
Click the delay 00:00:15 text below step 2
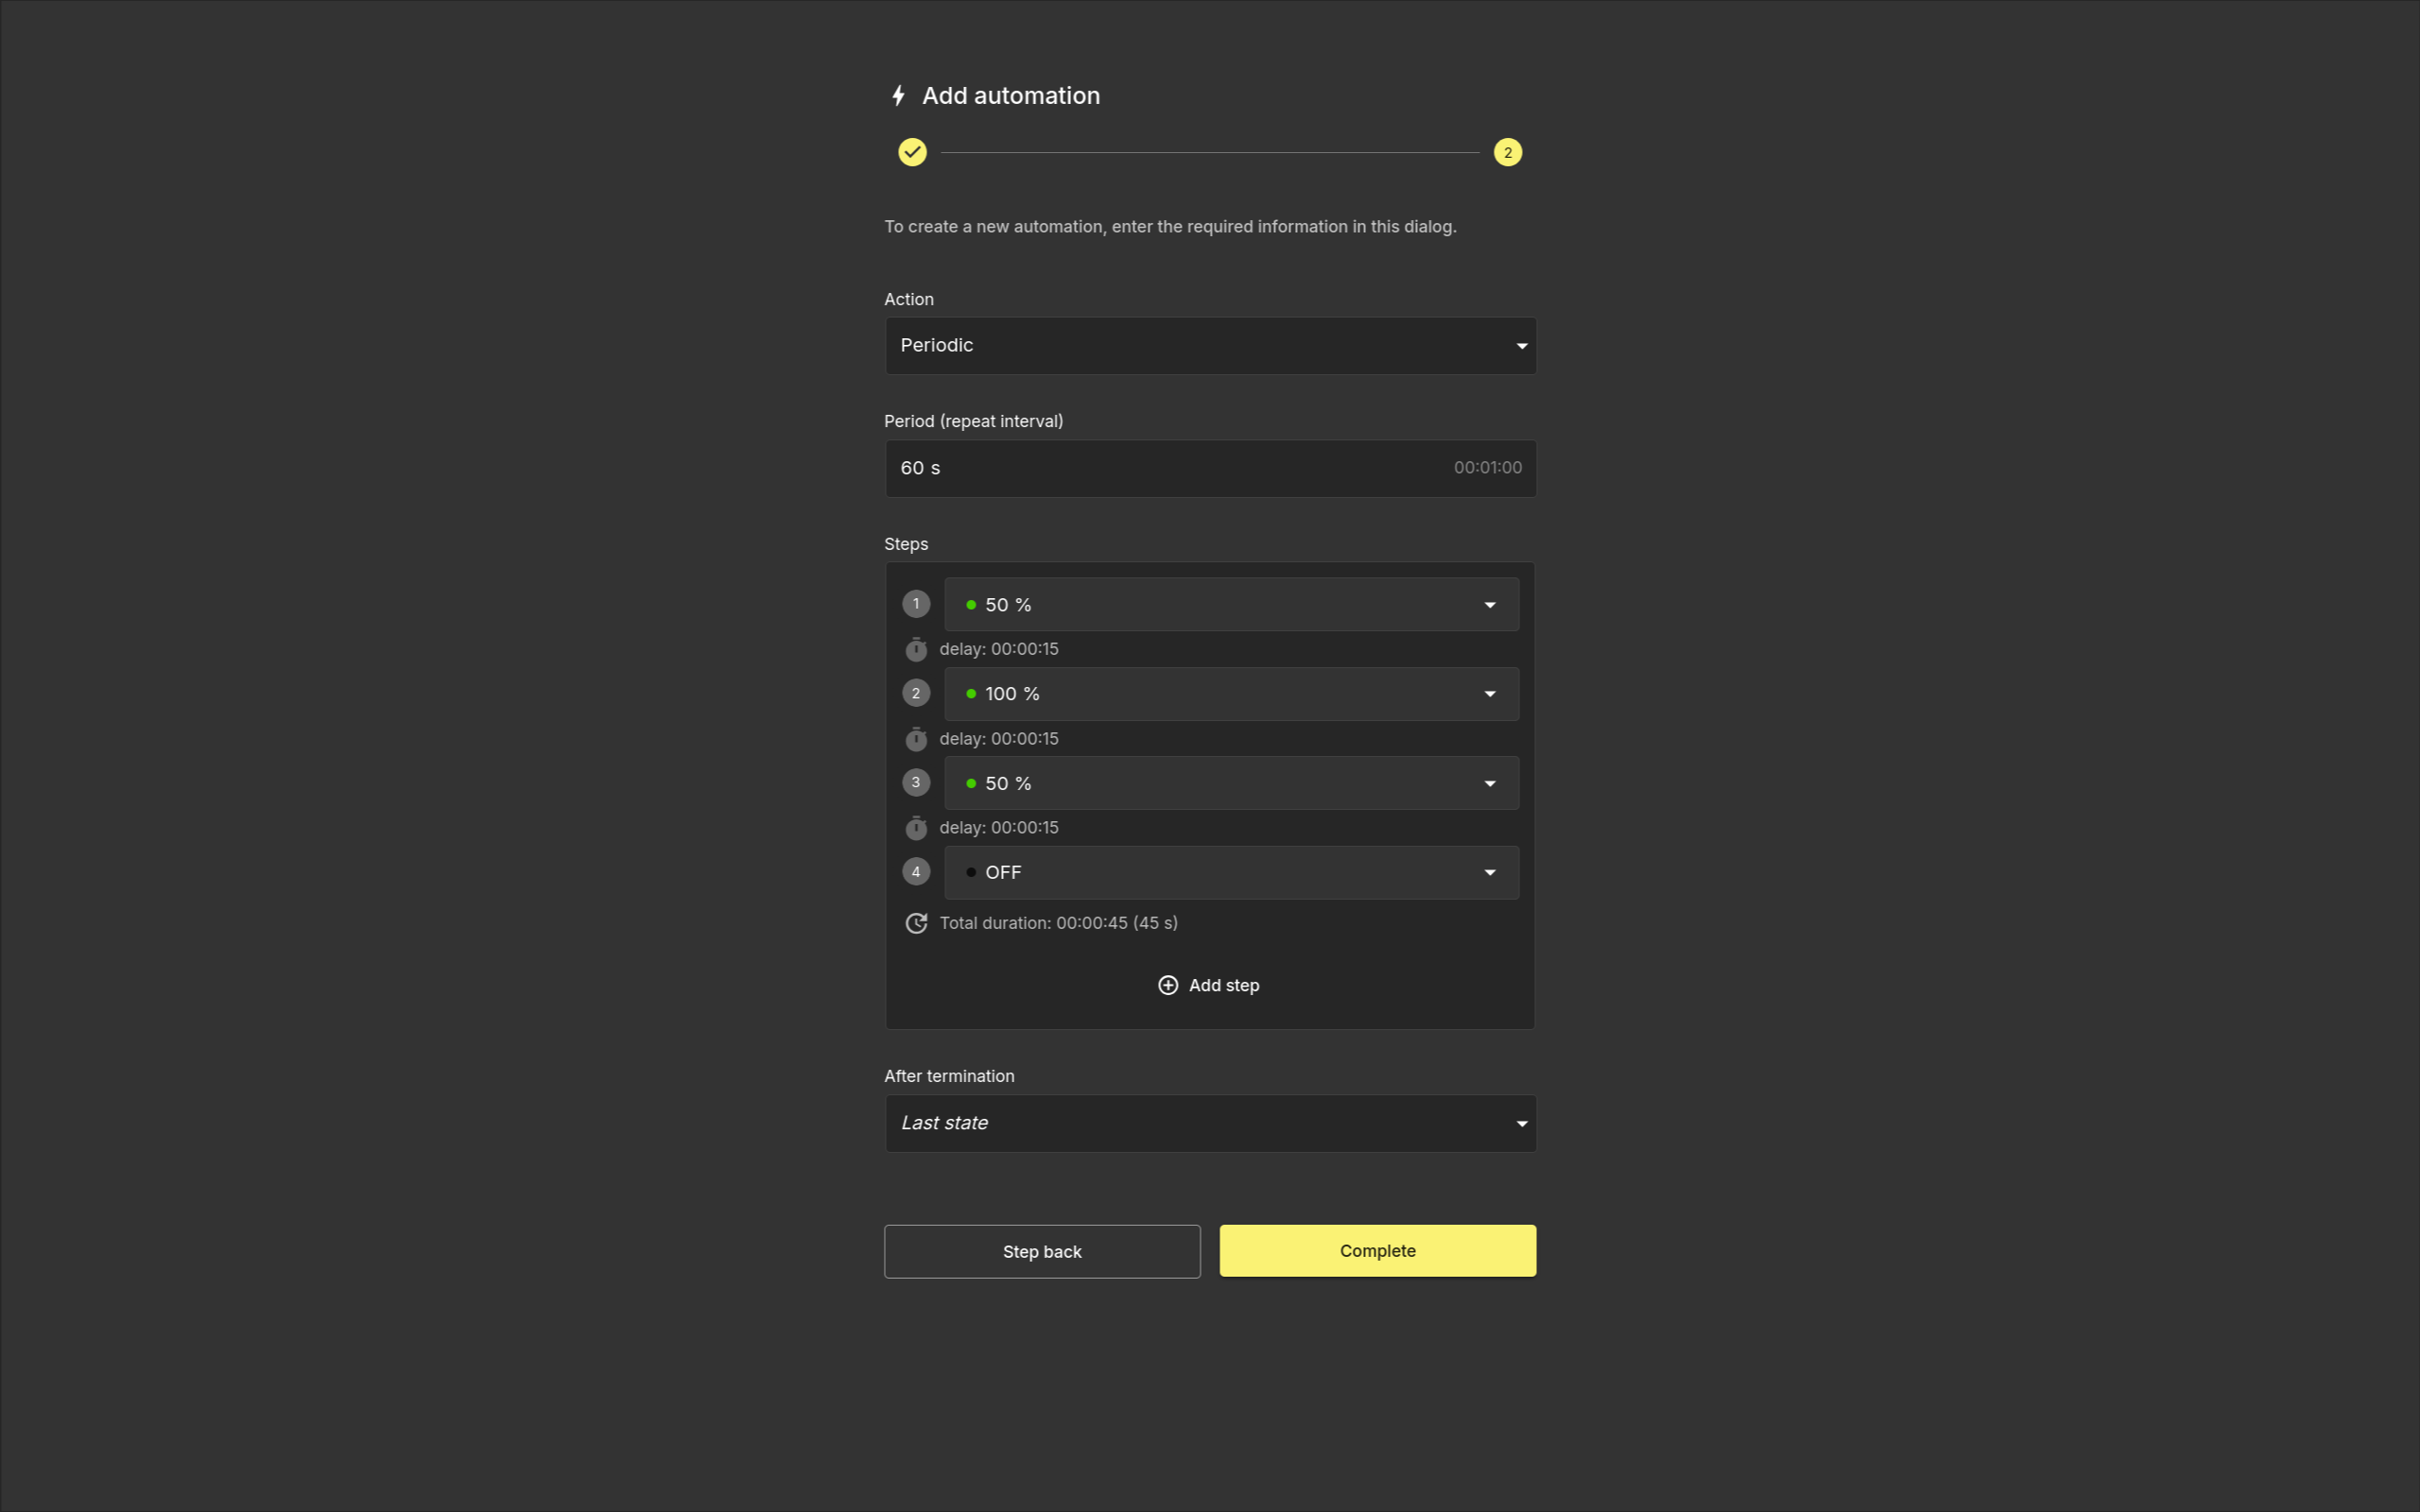pyautogui.click(x=998, y=739)
